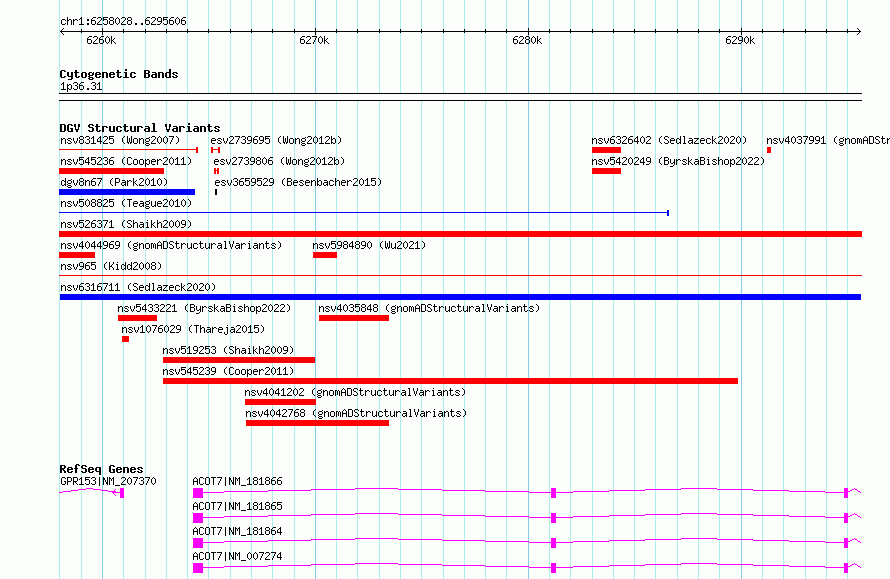The image size is (890, 579).
Task: Click the blue dgv8n67 variant bar
Action: point(127,192)
